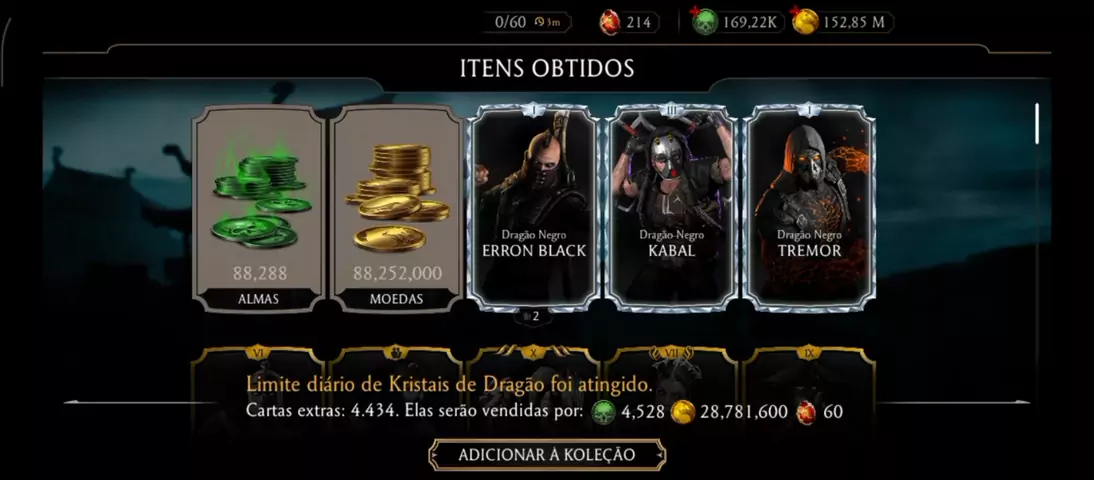Open the Moedas coins reward card
Image resolution: width=1094 pixels, height=480 pixels.
(x=396, y=208)
